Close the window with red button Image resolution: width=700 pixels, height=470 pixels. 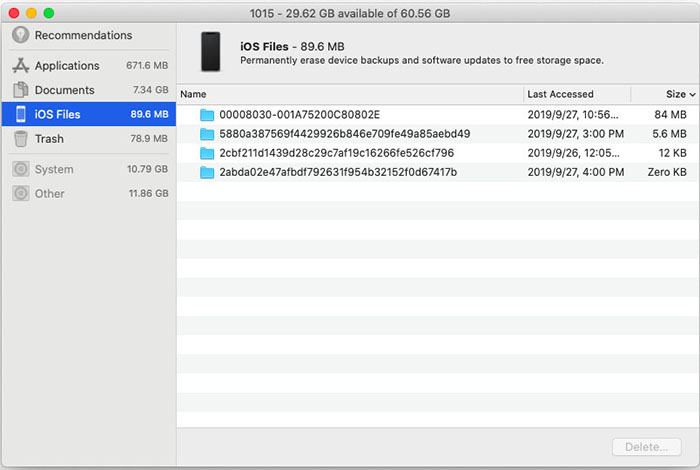(14, 13)
